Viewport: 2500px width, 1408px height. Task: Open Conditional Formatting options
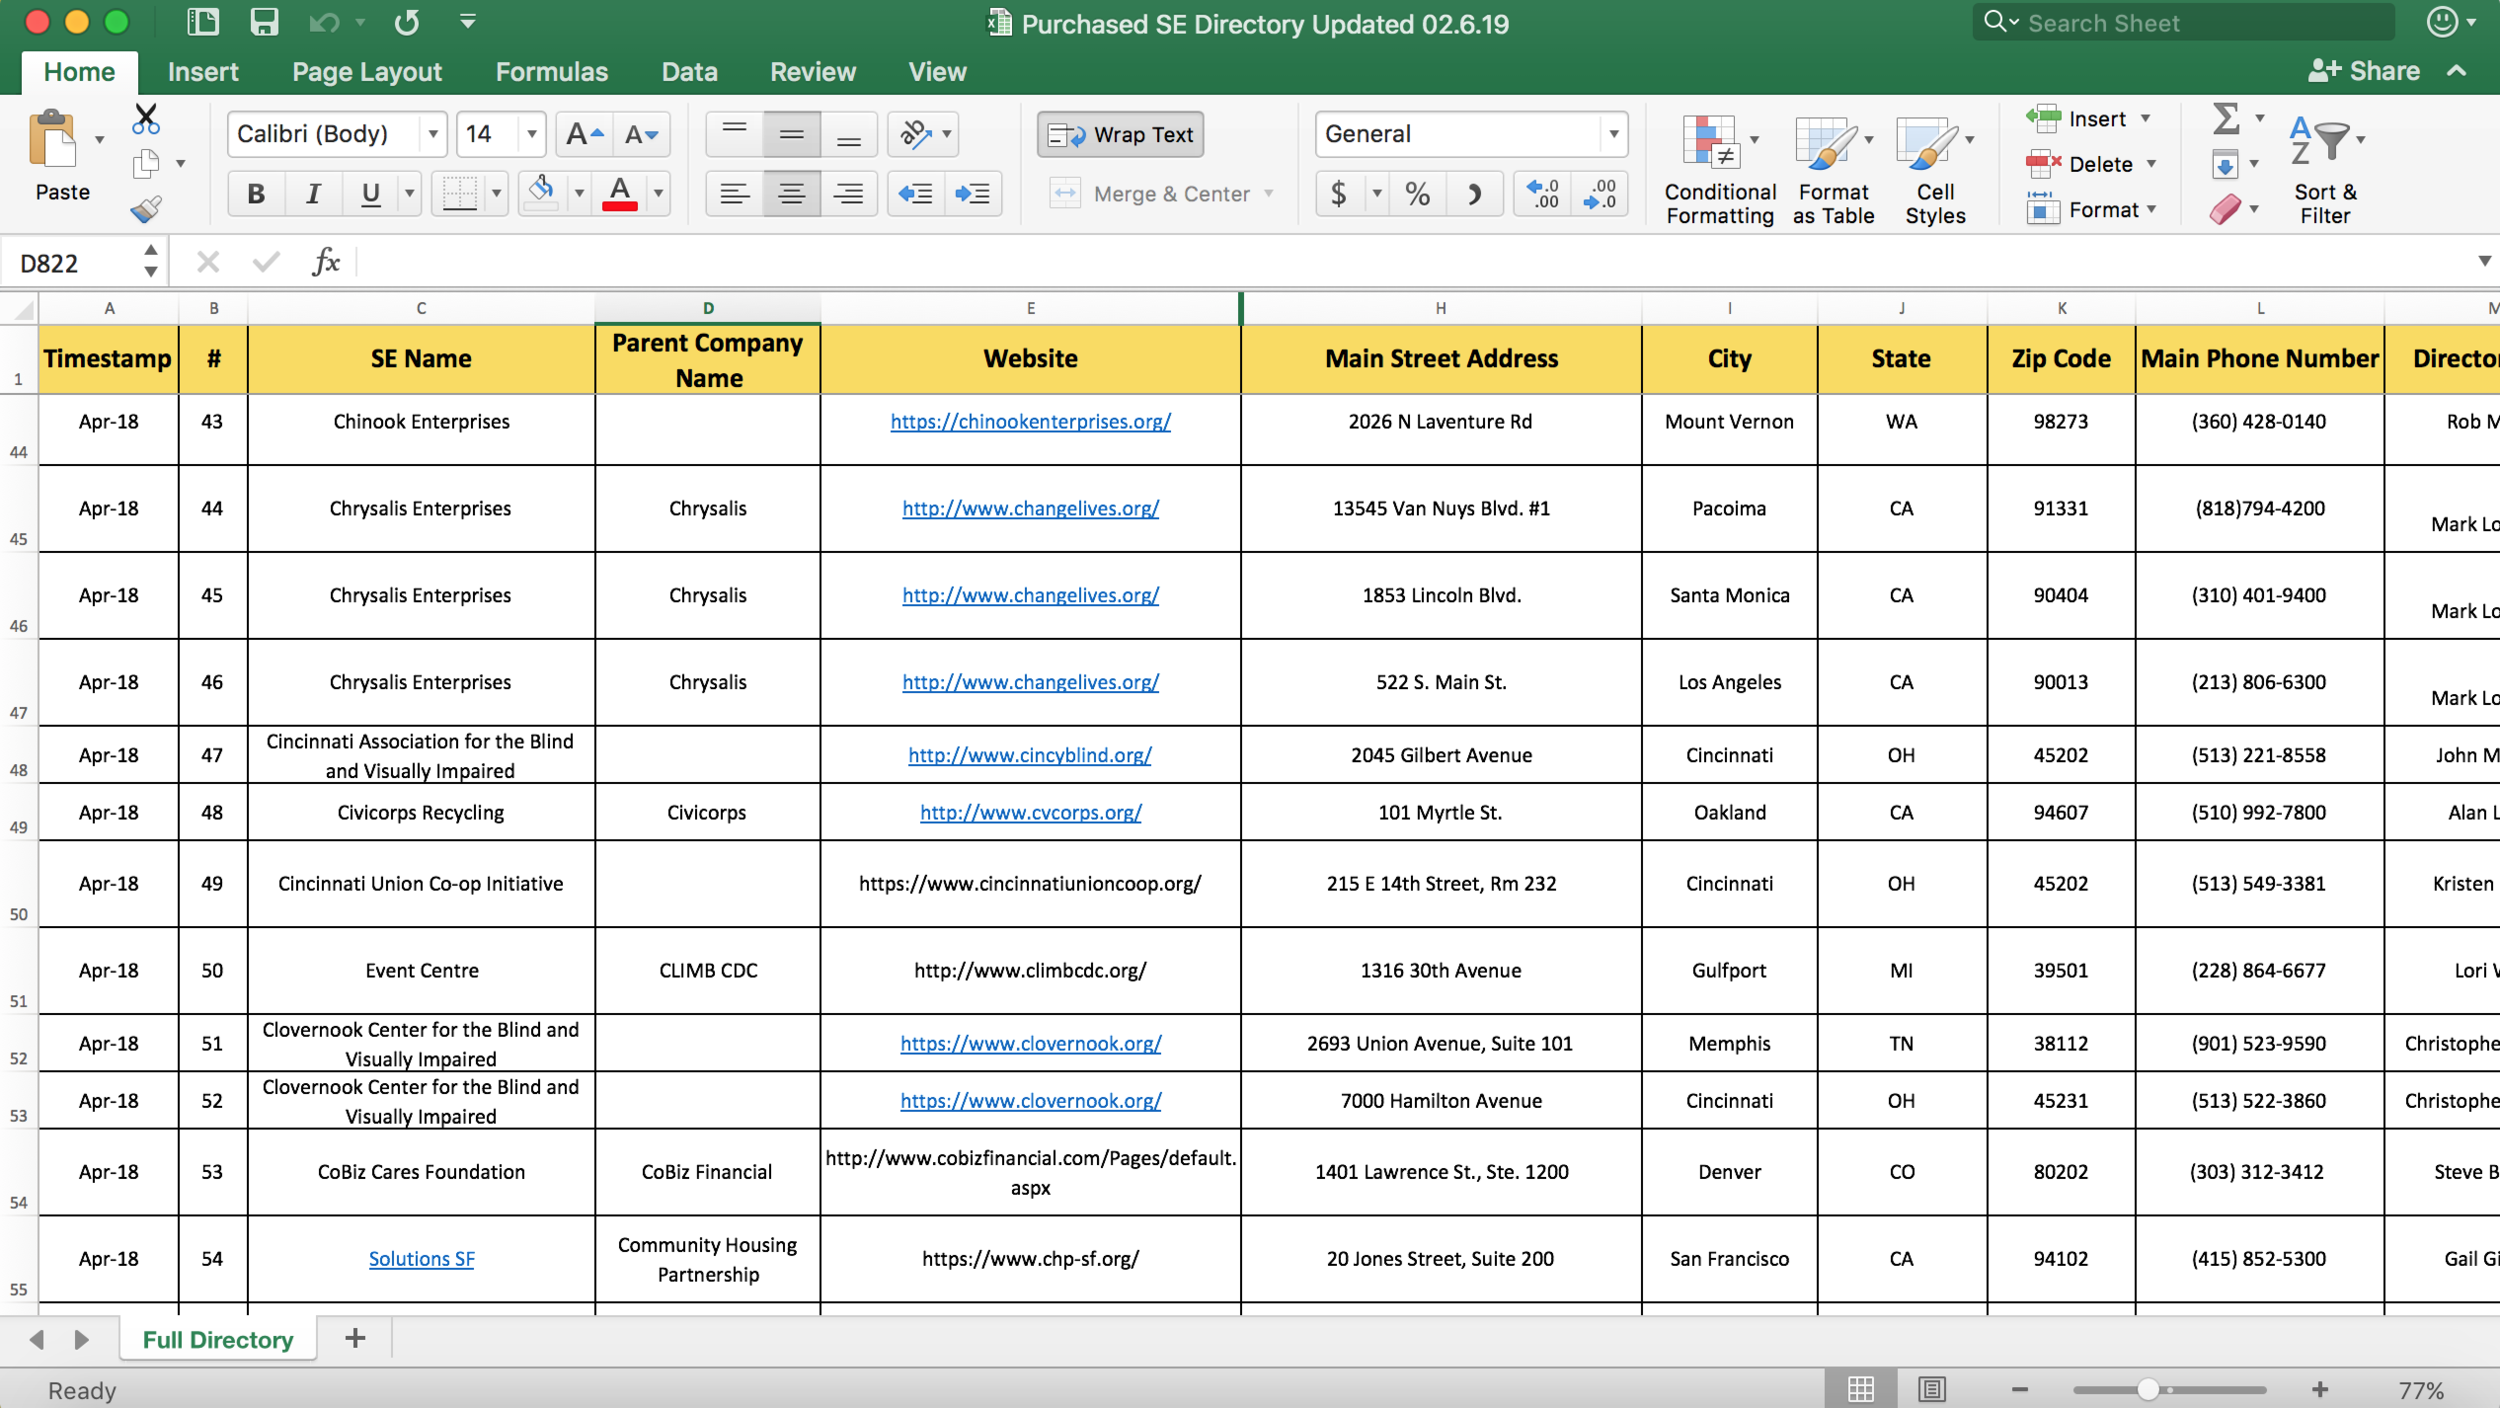[1716, 165]
